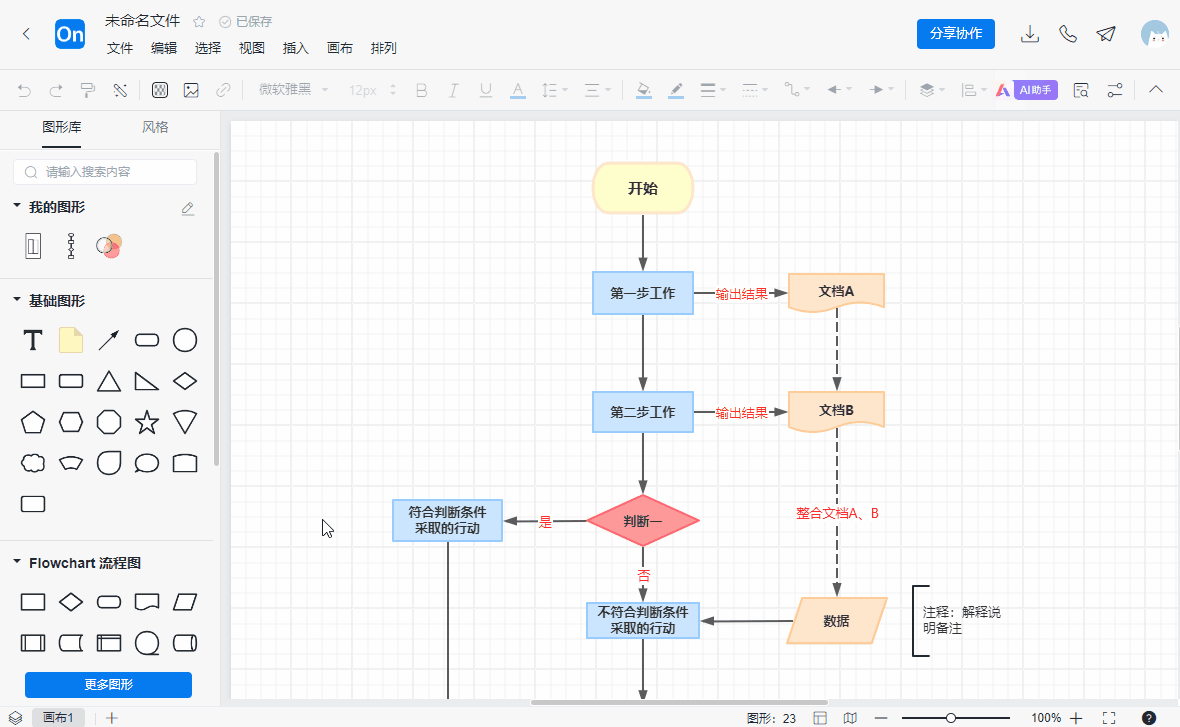Click the blue 分享协作 button
Image resolution: width=1180 pixels, height=727 pixels.
point(956,34)
